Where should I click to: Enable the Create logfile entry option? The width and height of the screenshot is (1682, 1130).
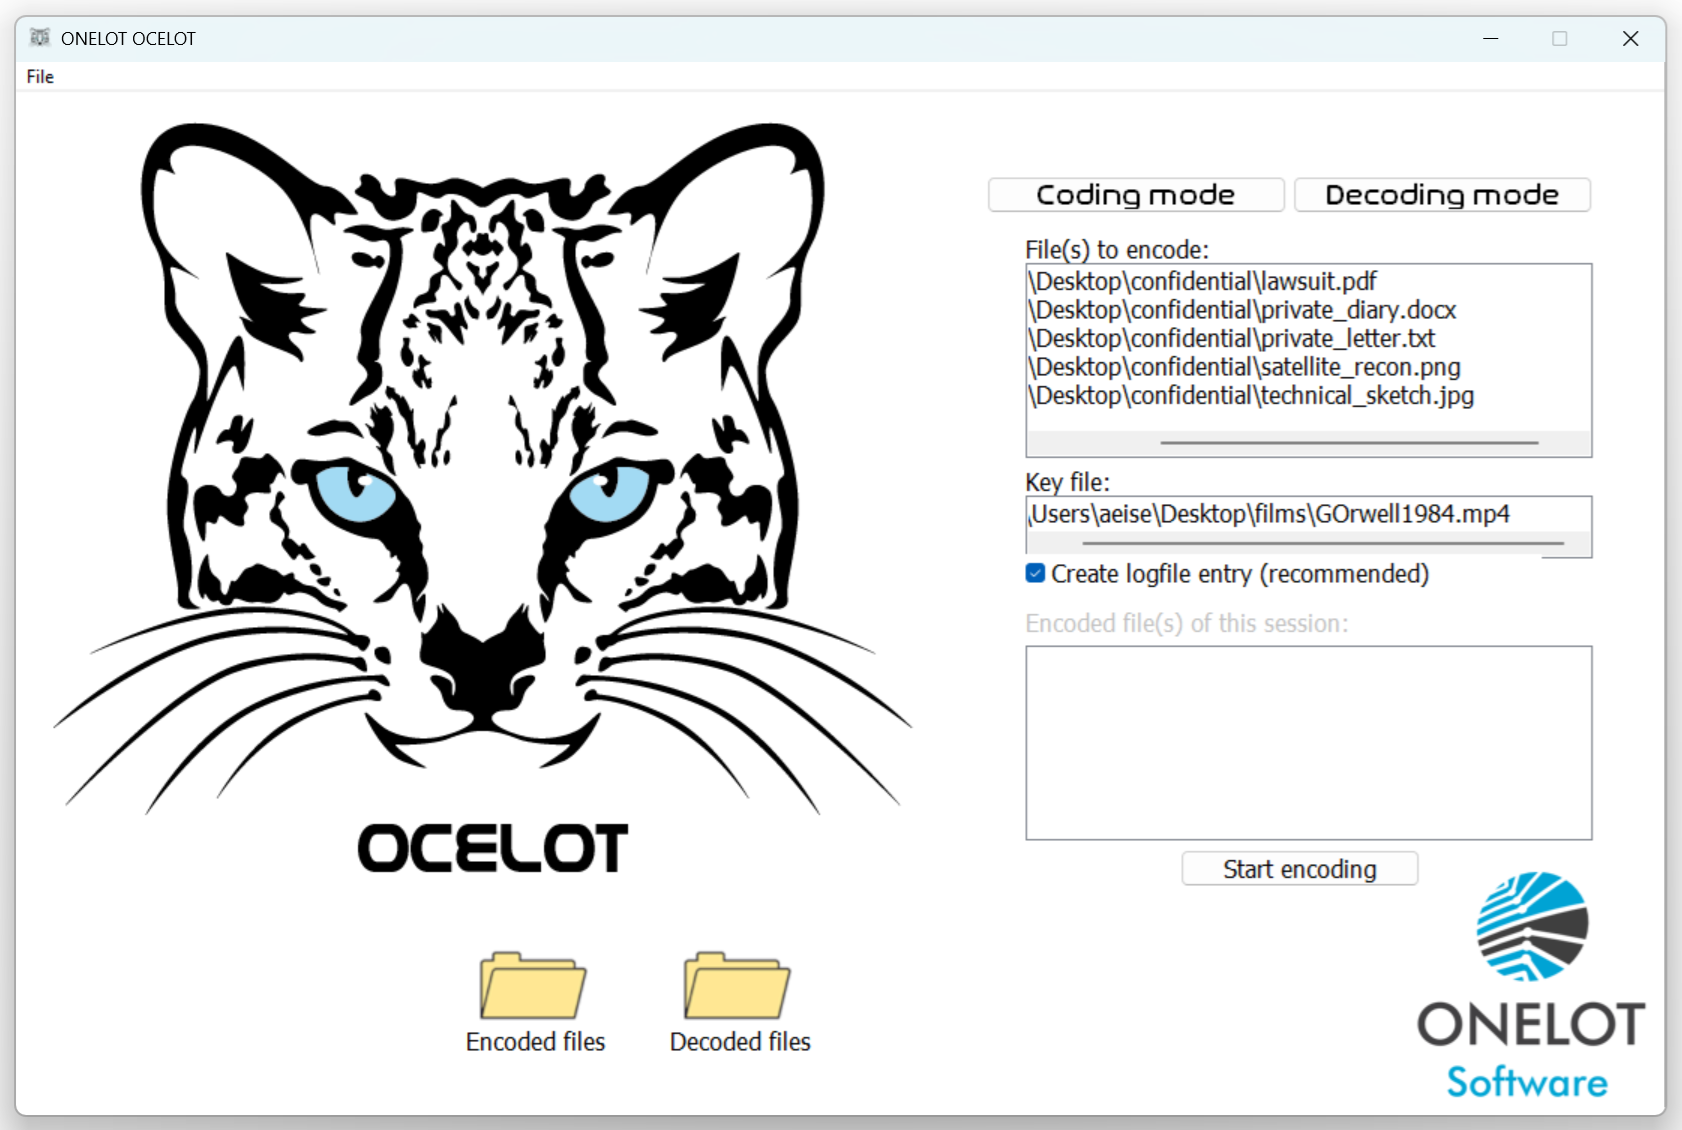coord(1034,573)
